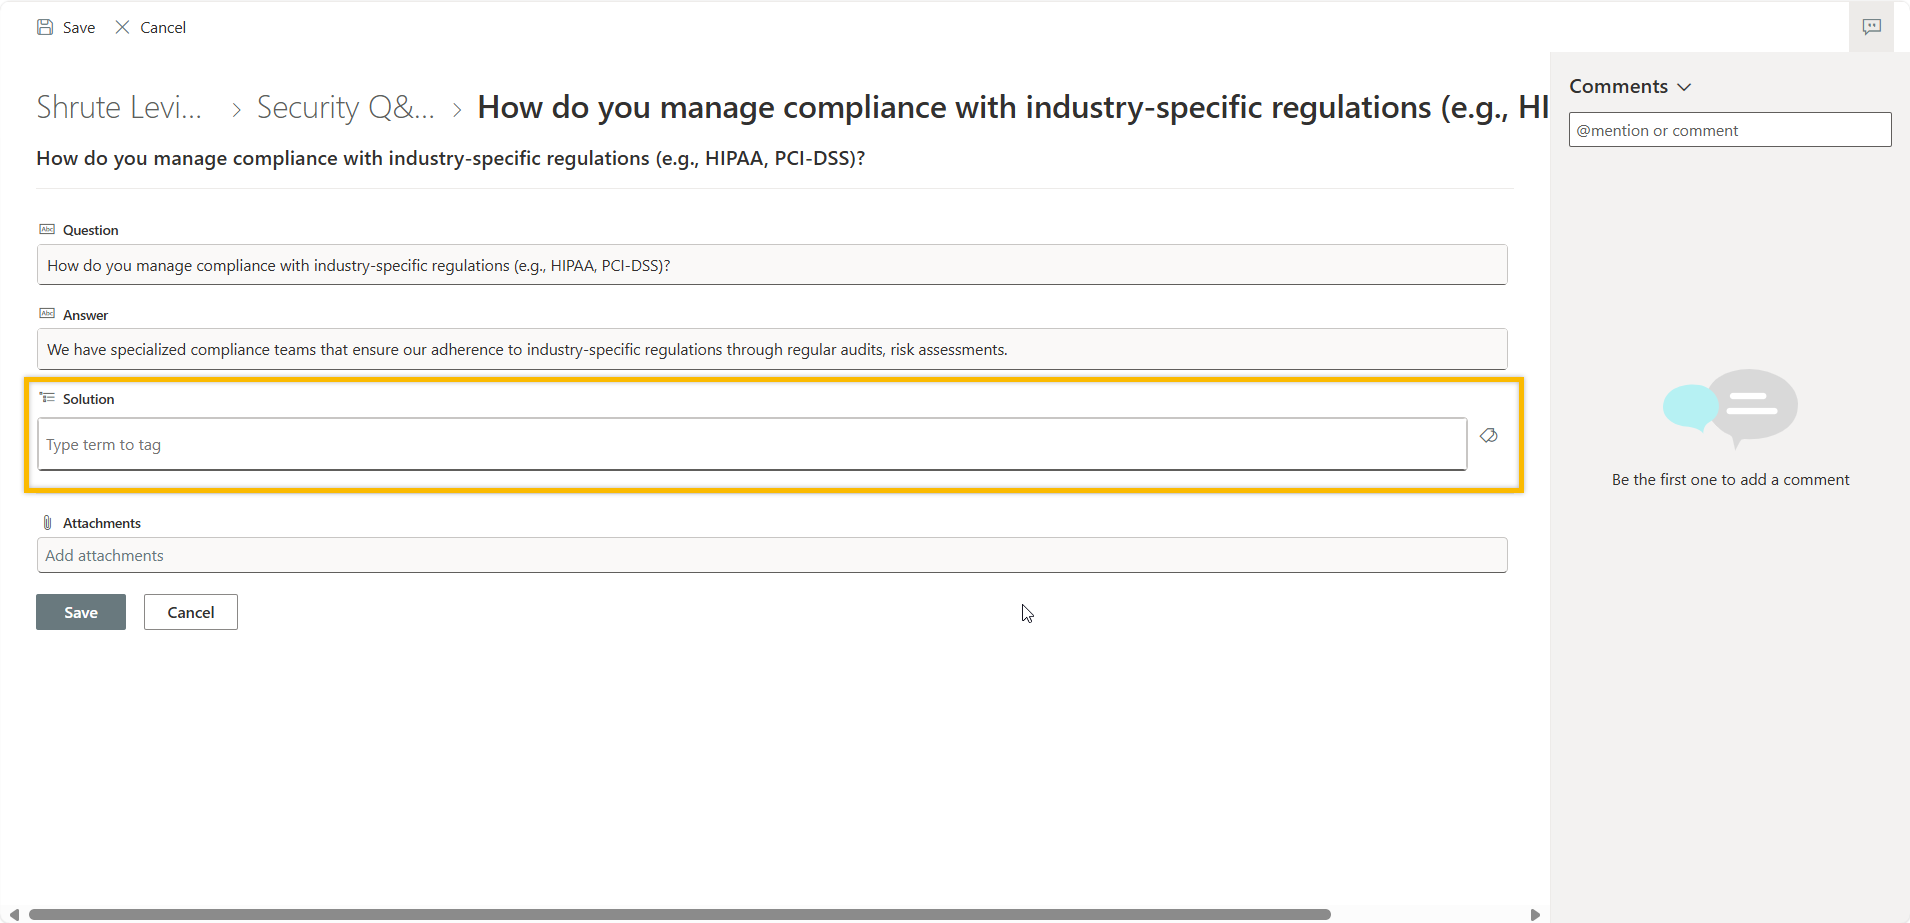The image size is (1910, 923).
Task: Click the Attachments paperclip icon
Action: pyautogui.click(x=47, y=522)
